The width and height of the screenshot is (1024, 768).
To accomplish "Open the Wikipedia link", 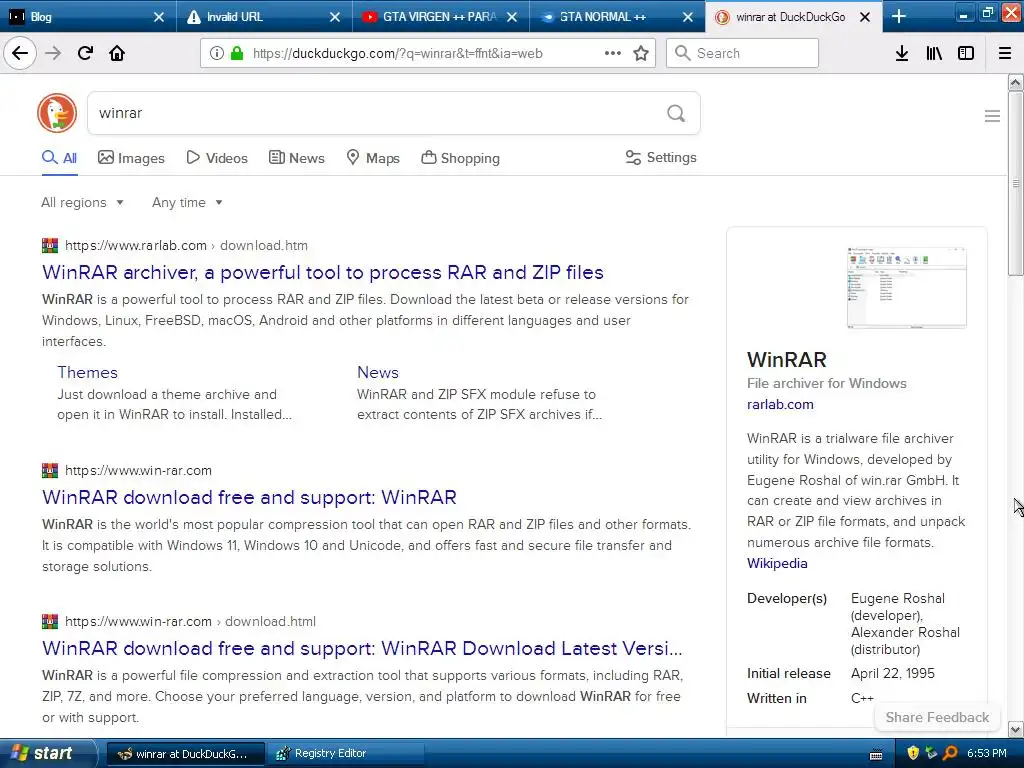I will pyautogui.click(x=776, y=563).
